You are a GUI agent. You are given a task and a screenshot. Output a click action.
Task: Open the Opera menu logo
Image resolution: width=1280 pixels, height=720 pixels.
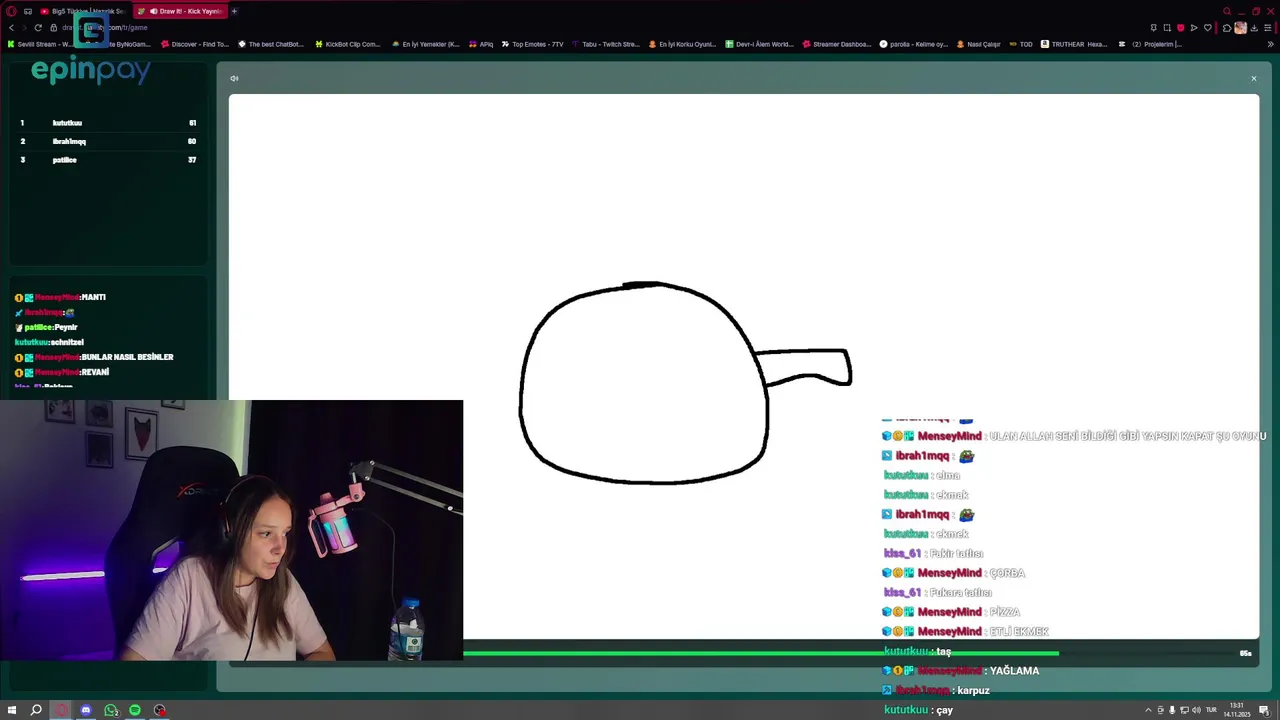(x=11, y=11)
